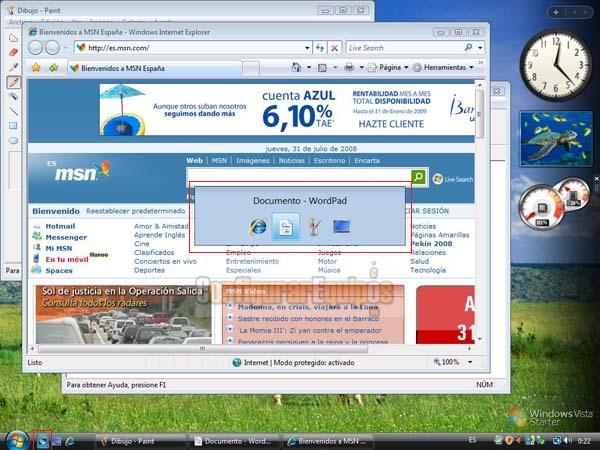Viewport: 600px width, 450px height.
Task: Focus the IE address bar
Action: click(192, 48)
